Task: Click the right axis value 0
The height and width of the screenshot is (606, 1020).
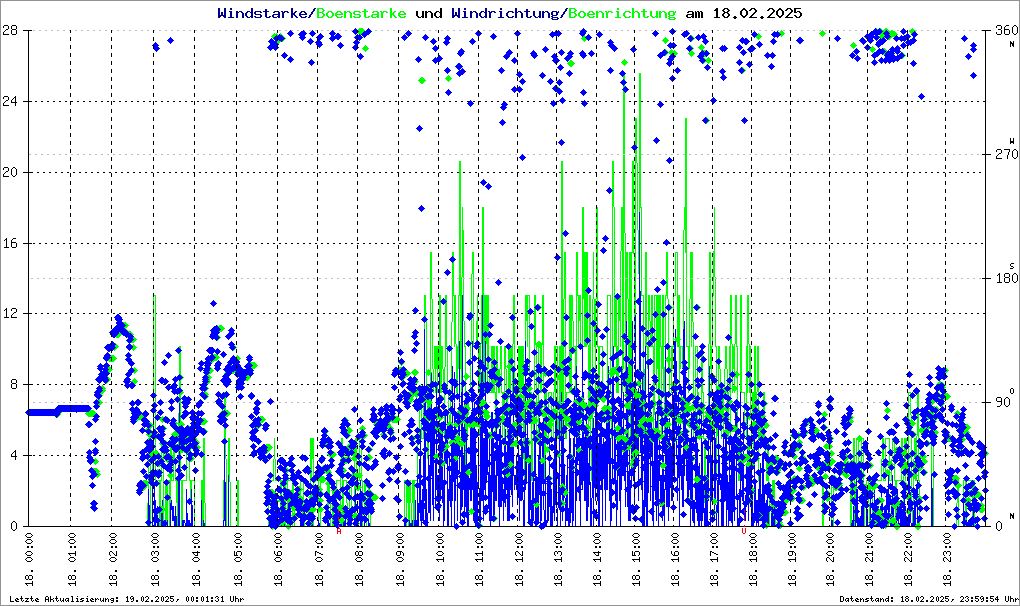Action: click(1000, 526)
